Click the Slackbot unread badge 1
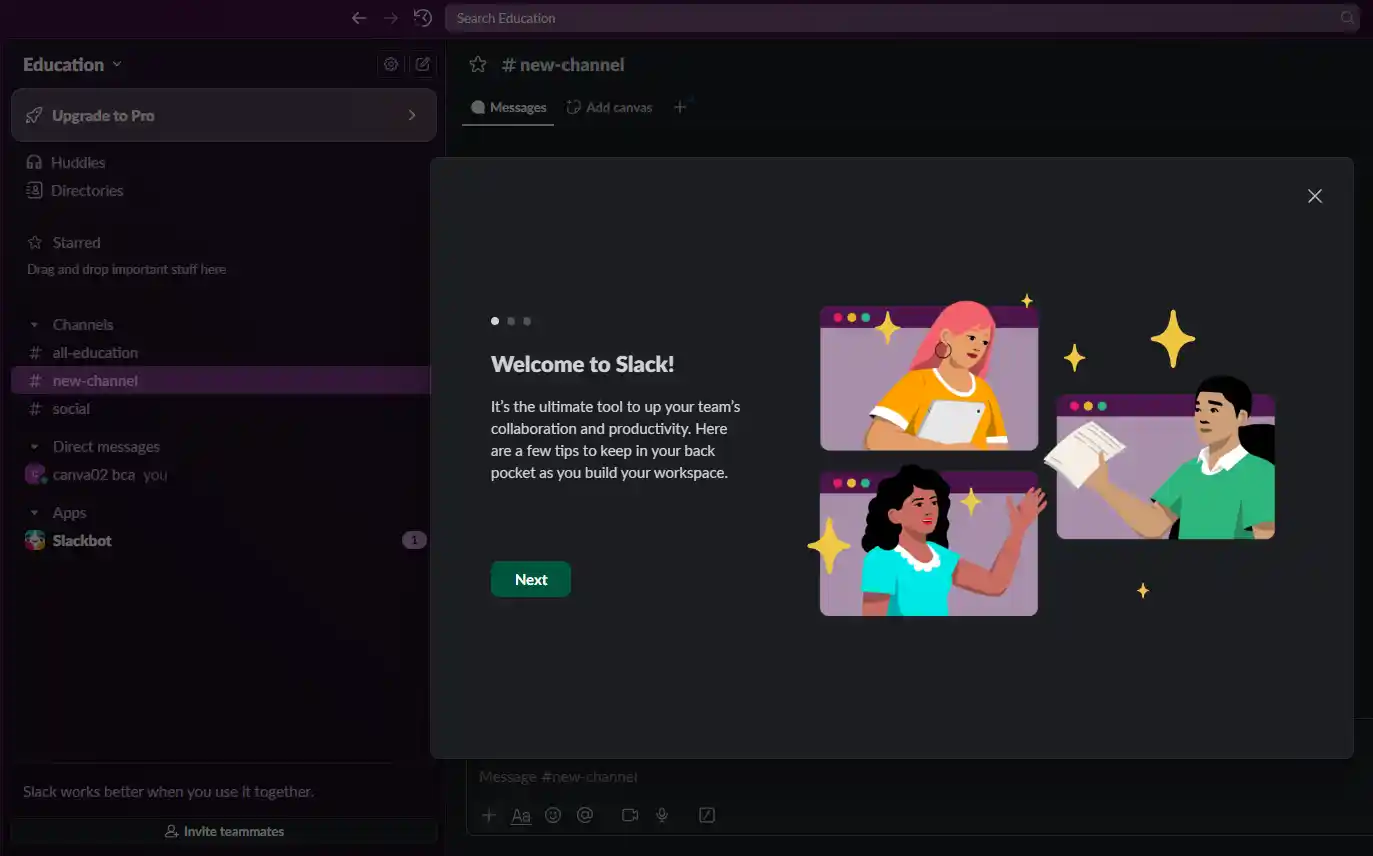Viewport: 1373px width, 856px height. tap(414, 540)
